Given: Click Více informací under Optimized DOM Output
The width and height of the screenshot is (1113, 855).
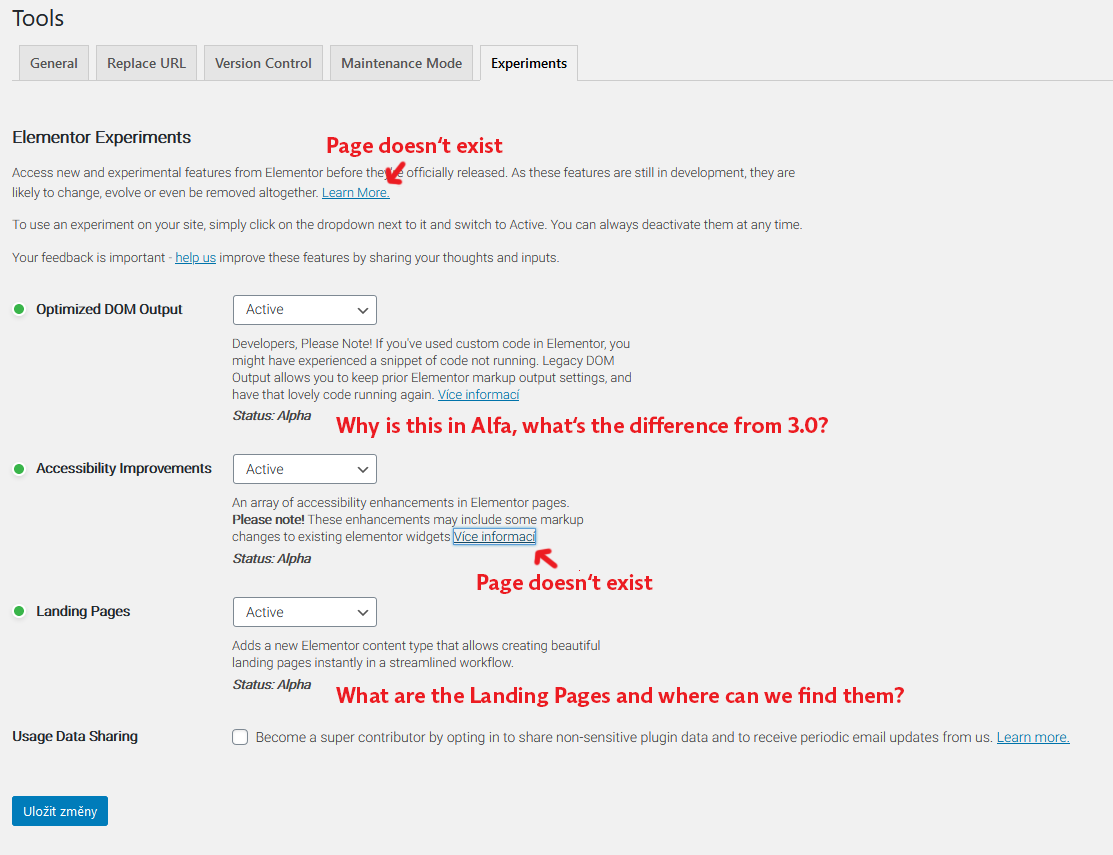Looking at the screenshot, I should click(x=478, y=394).
